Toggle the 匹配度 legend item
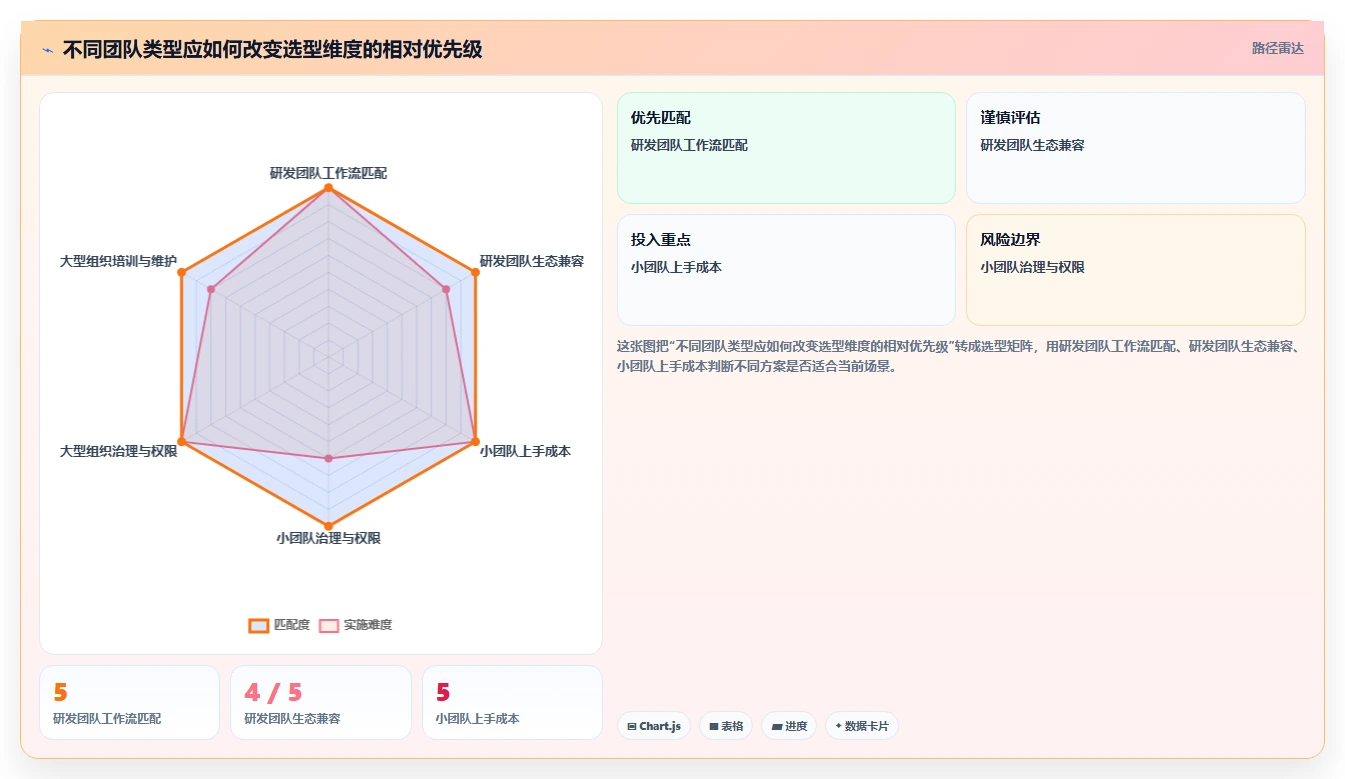Image resolution: width=1345 pixels, height=779 pixels. coord(279,625)
